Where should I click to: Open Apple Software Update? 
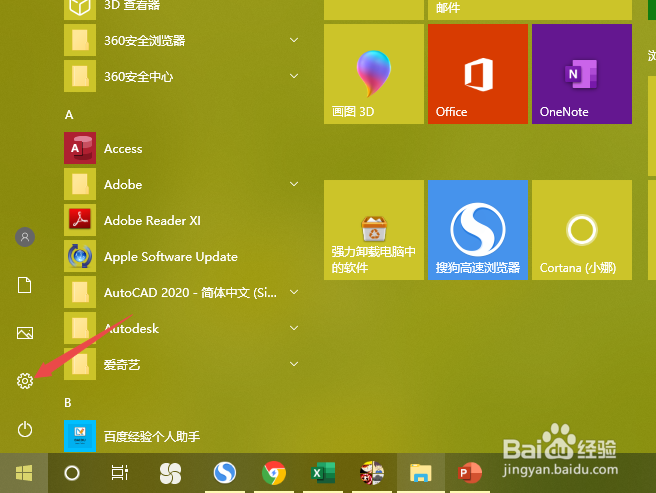pos(182,256)
